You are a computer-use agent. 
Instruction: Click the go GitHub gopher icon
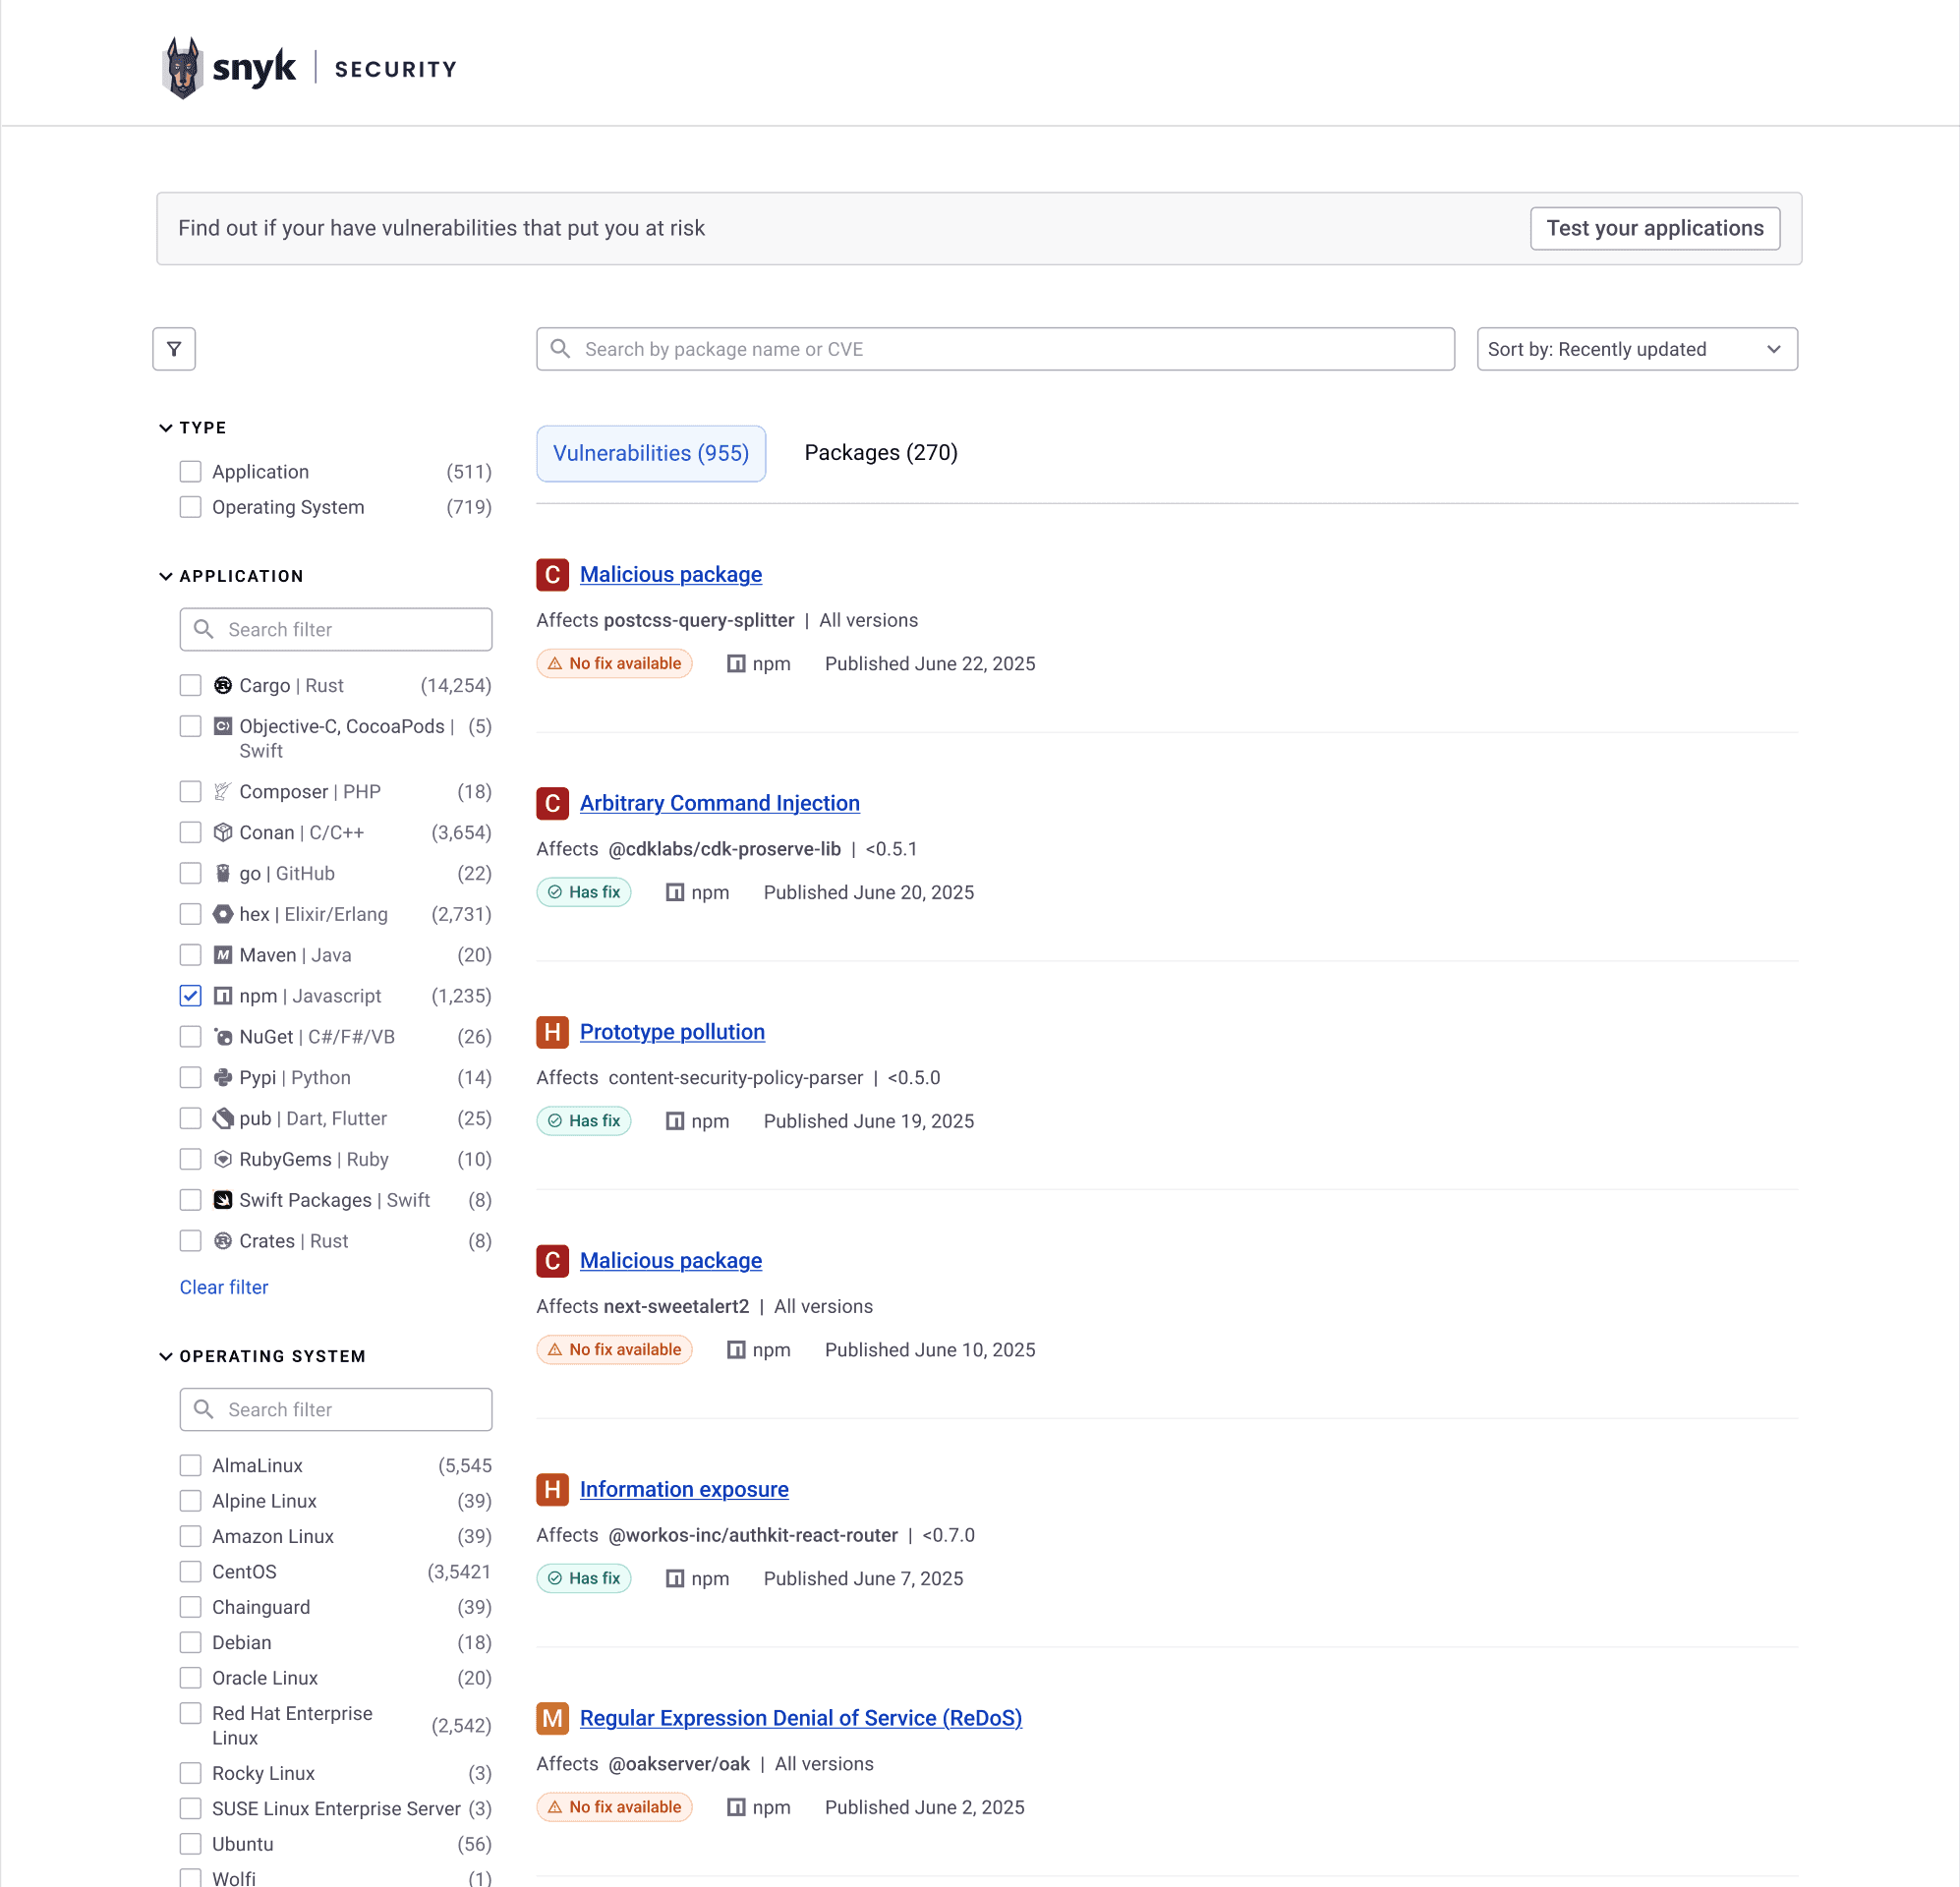[223, 873]
